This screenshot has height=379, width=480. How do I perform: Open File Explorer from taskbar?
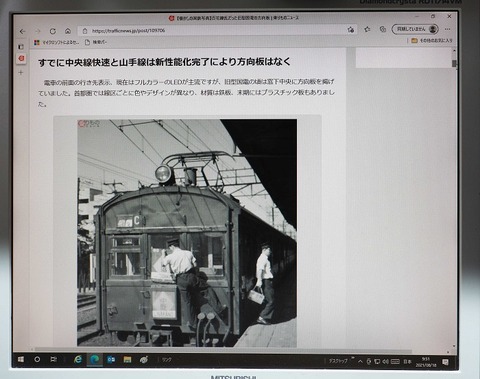click(127, 359)
